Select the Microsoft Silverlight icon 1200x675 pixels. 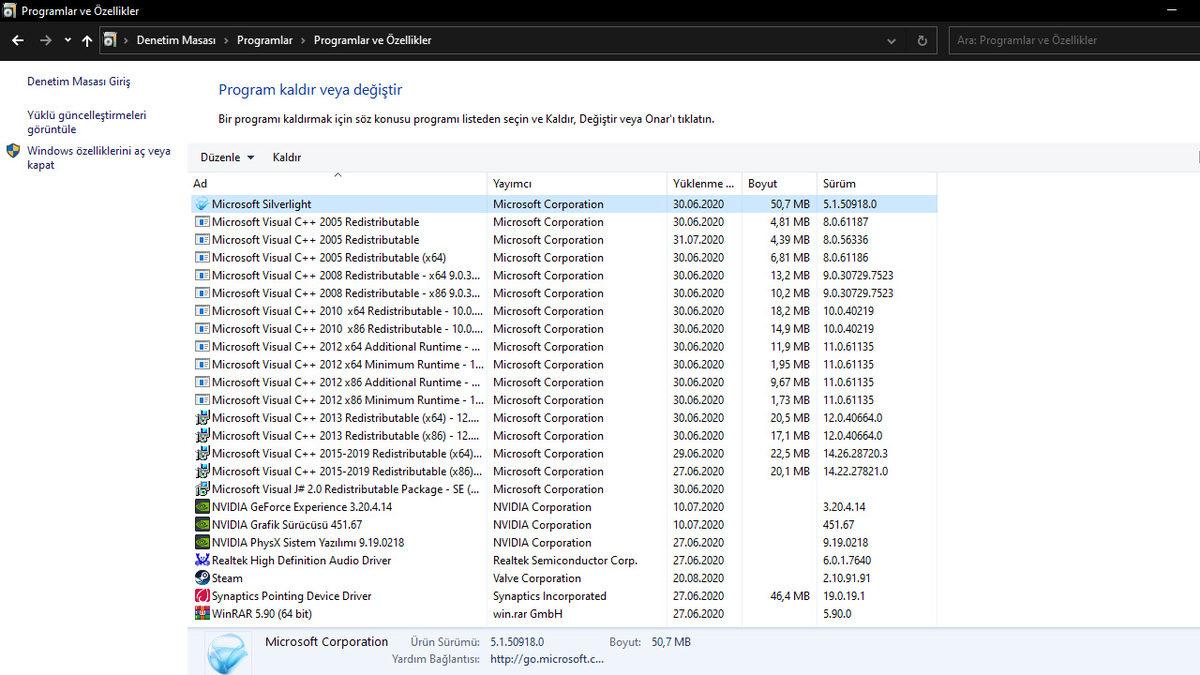pos(201,204)
